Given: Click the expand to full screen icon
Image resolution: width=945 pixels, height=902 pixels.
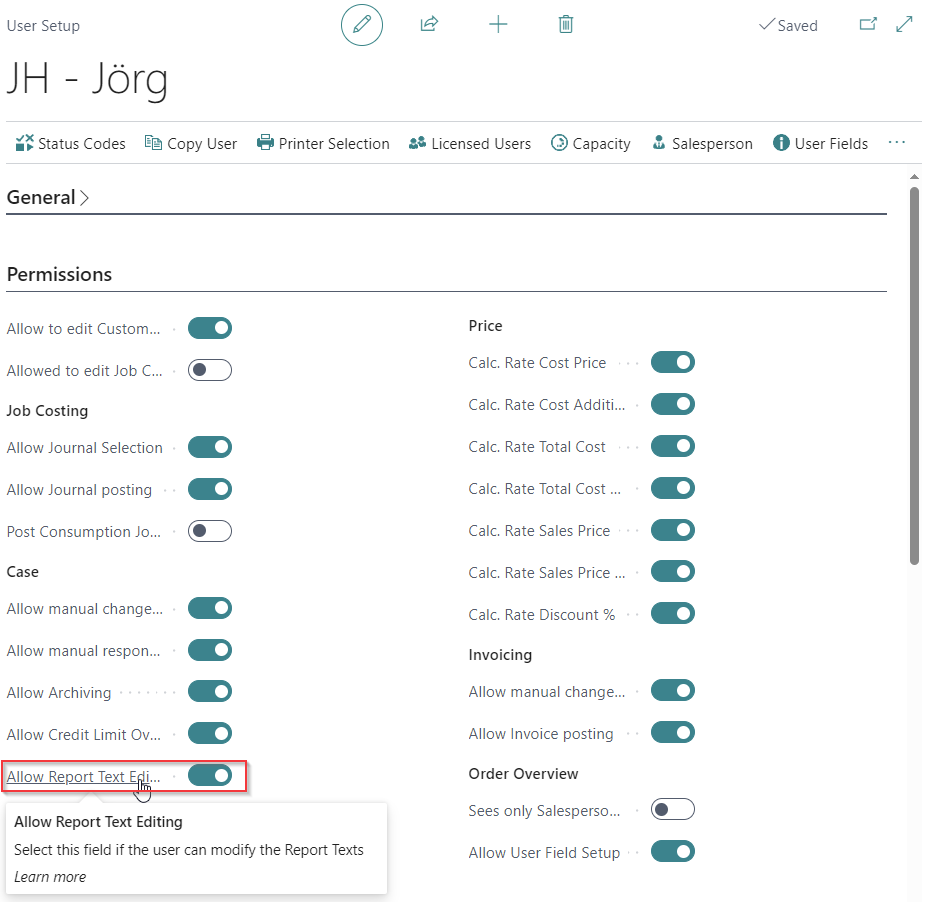Looking at the screenshot, I should point(905,25).
